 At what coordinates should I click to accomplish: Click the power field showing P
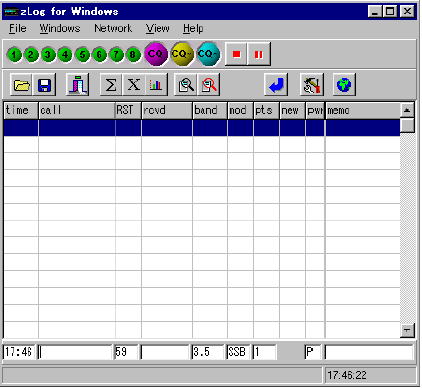pyautogui.click(x=313, y=352)
